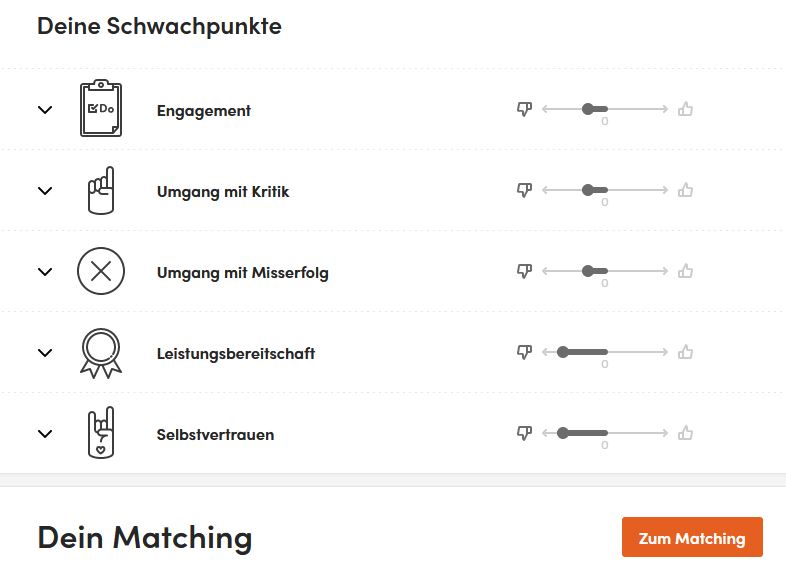The image size is (786, 572).
Task: Expand the Leistungsbereitschaft chevron
Action: pos(45,353)
